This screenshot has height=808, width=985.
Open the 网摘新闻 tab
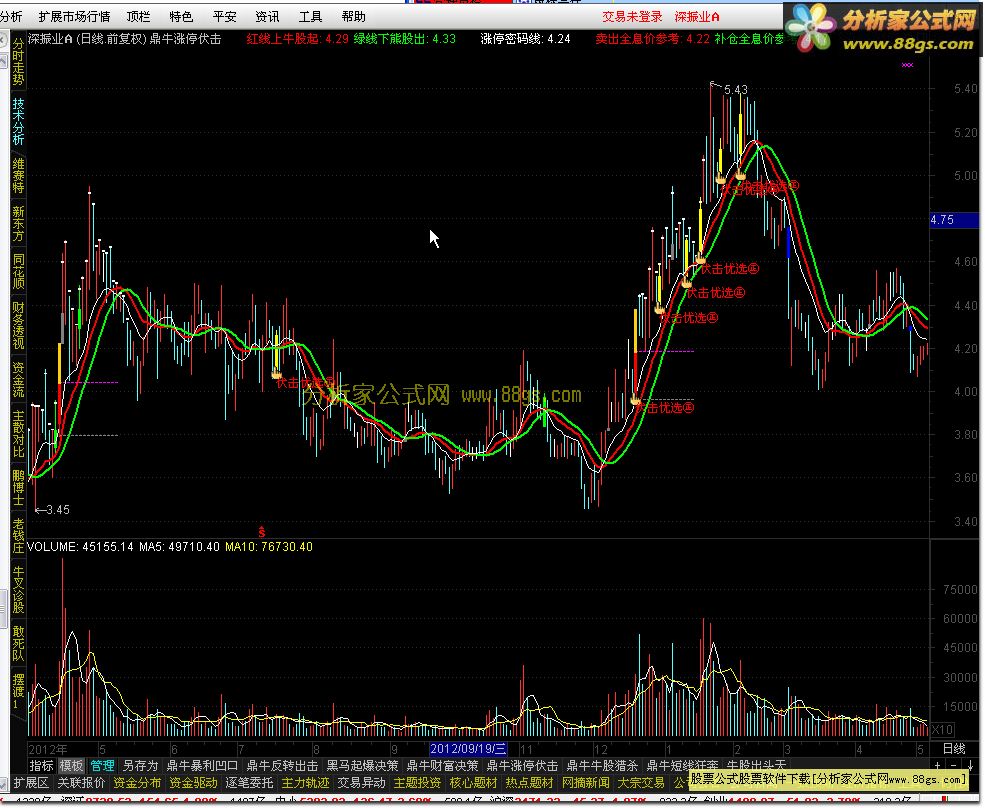pyautogui.click(x=585, y=783)
